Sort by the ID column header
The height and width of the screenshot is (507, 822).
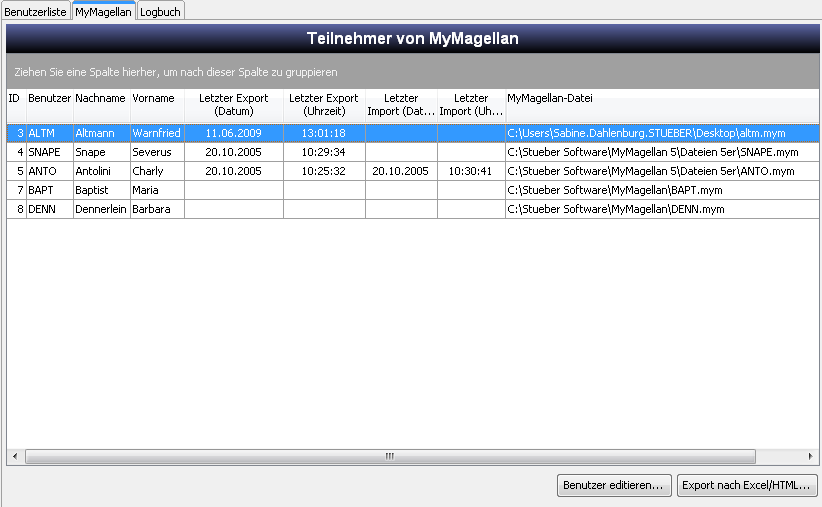(16, 105)
